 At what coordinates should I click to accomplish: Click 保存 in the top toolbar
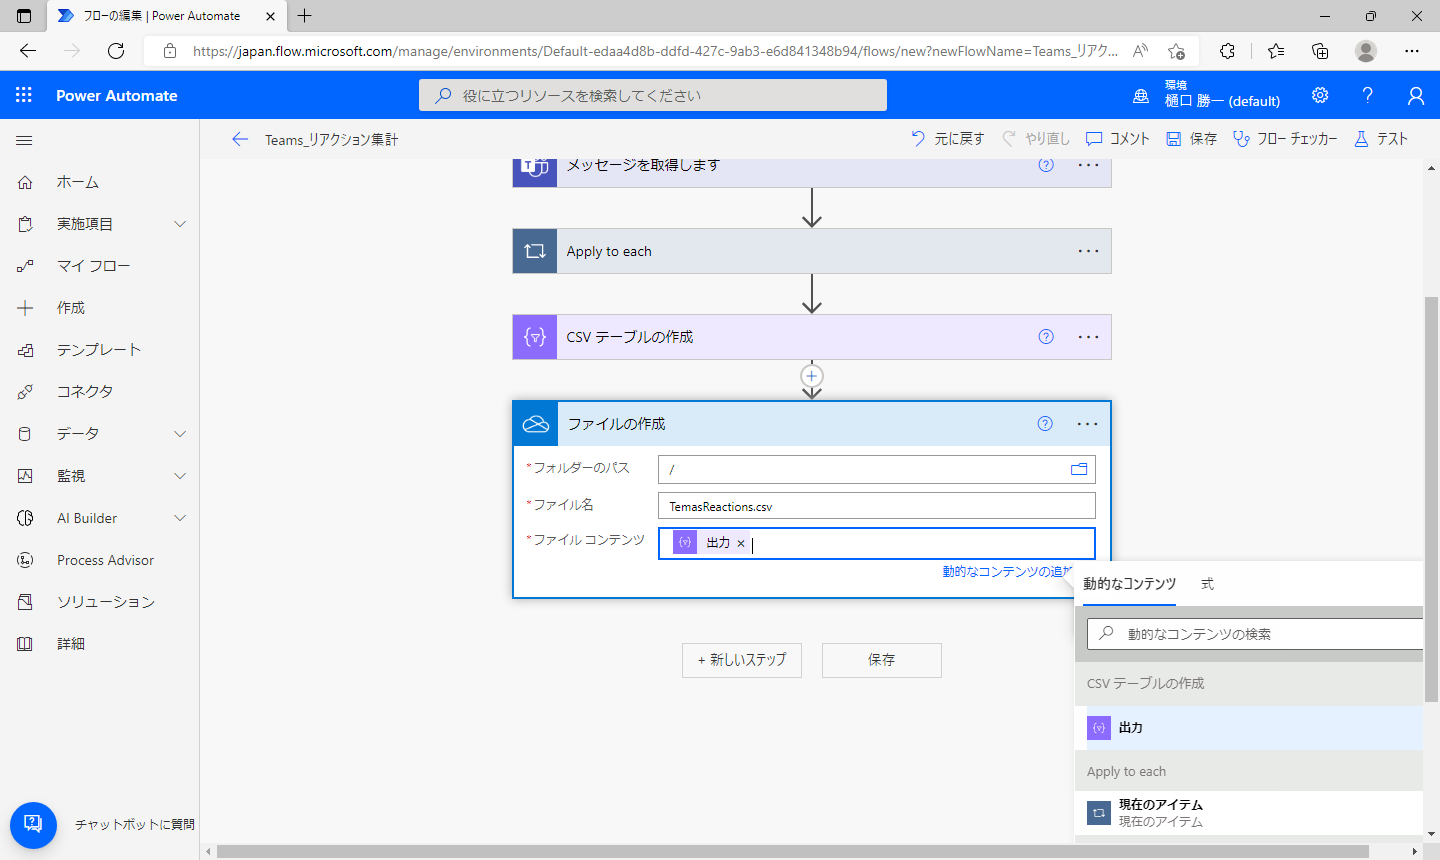pos(1191,139)
